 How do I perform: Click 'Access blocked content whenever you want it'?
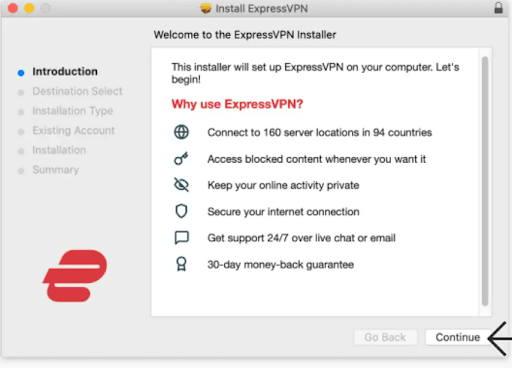pos(317,159)
